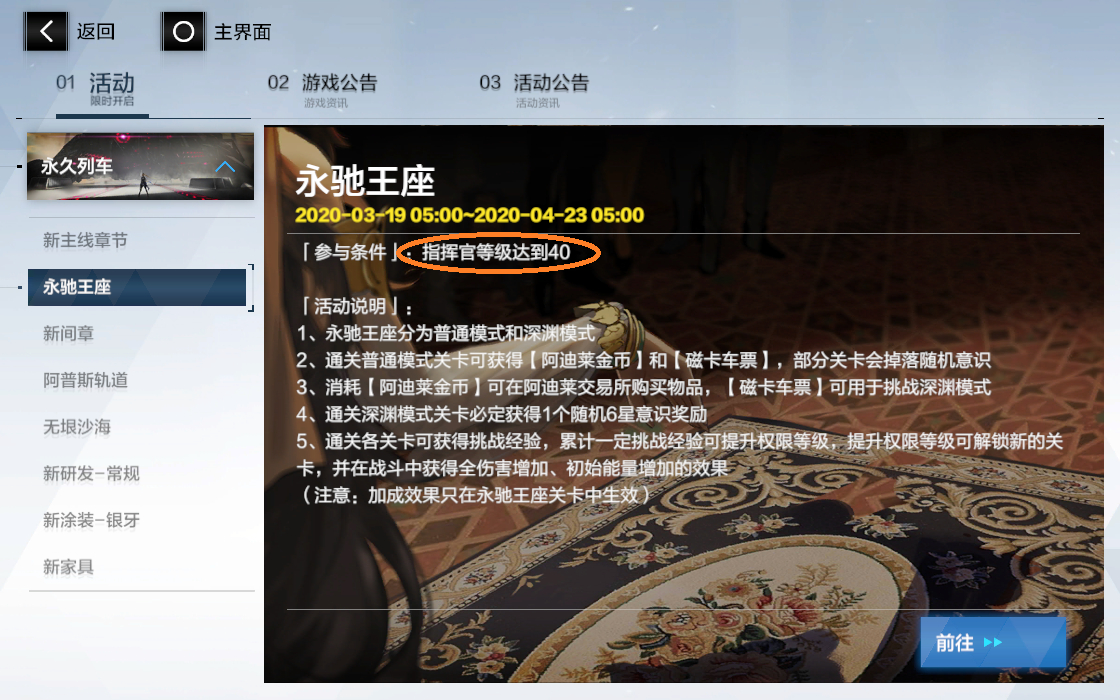The height and width of the screenshot is (700, 1120).
Task: Open 新间章 from the list
Action: (x=69, y=334)
